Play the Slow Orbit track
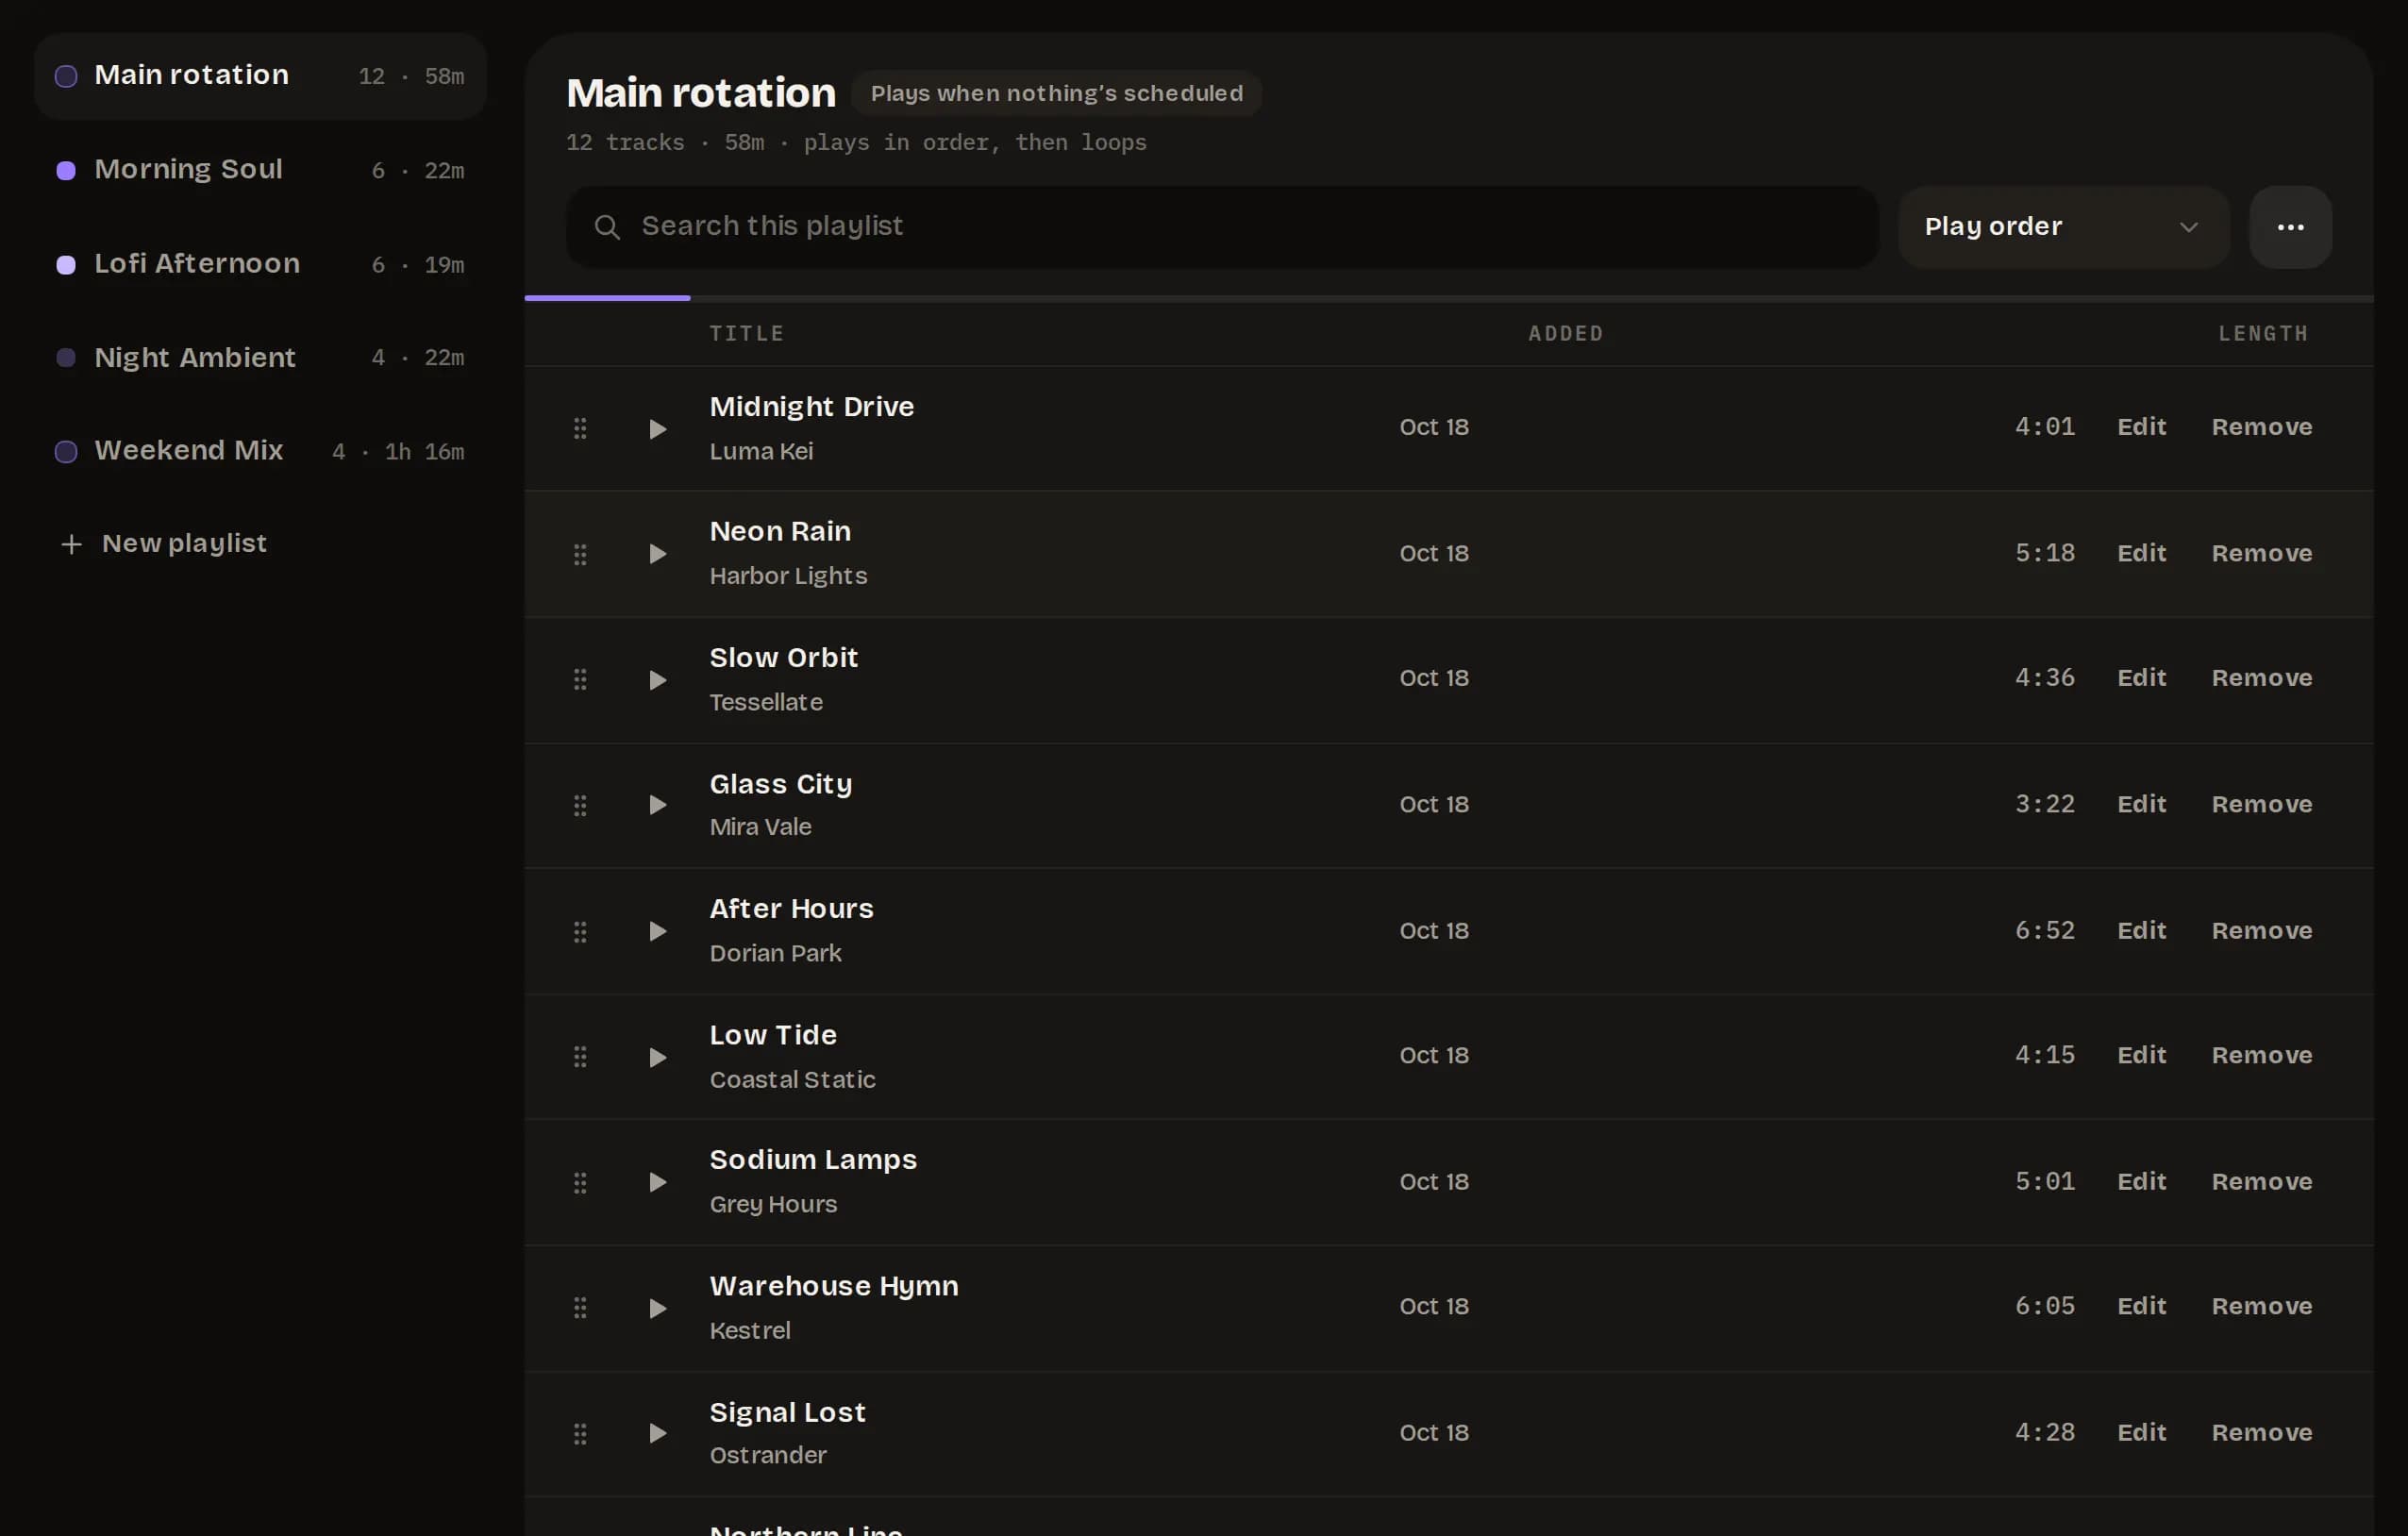This screenshot has width=2408, height=1536. pyautogui.click(x=657, y=680)
